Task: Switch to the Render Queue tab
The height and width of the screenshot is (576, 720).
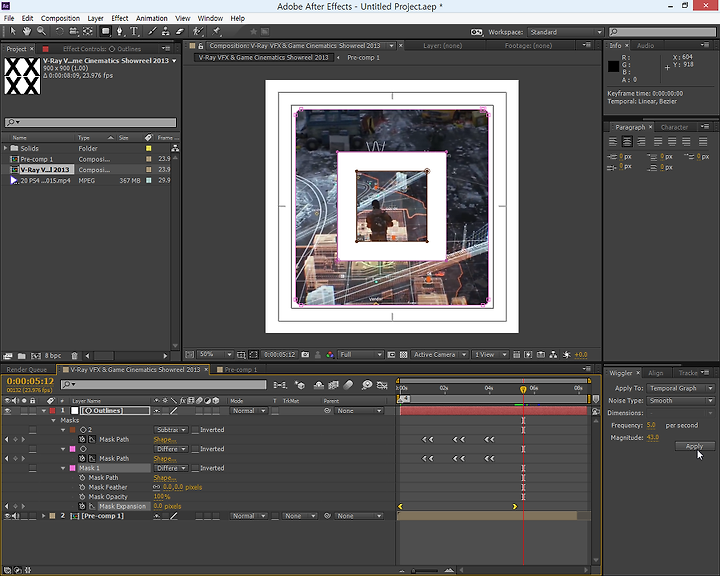Action: [27, 370]
